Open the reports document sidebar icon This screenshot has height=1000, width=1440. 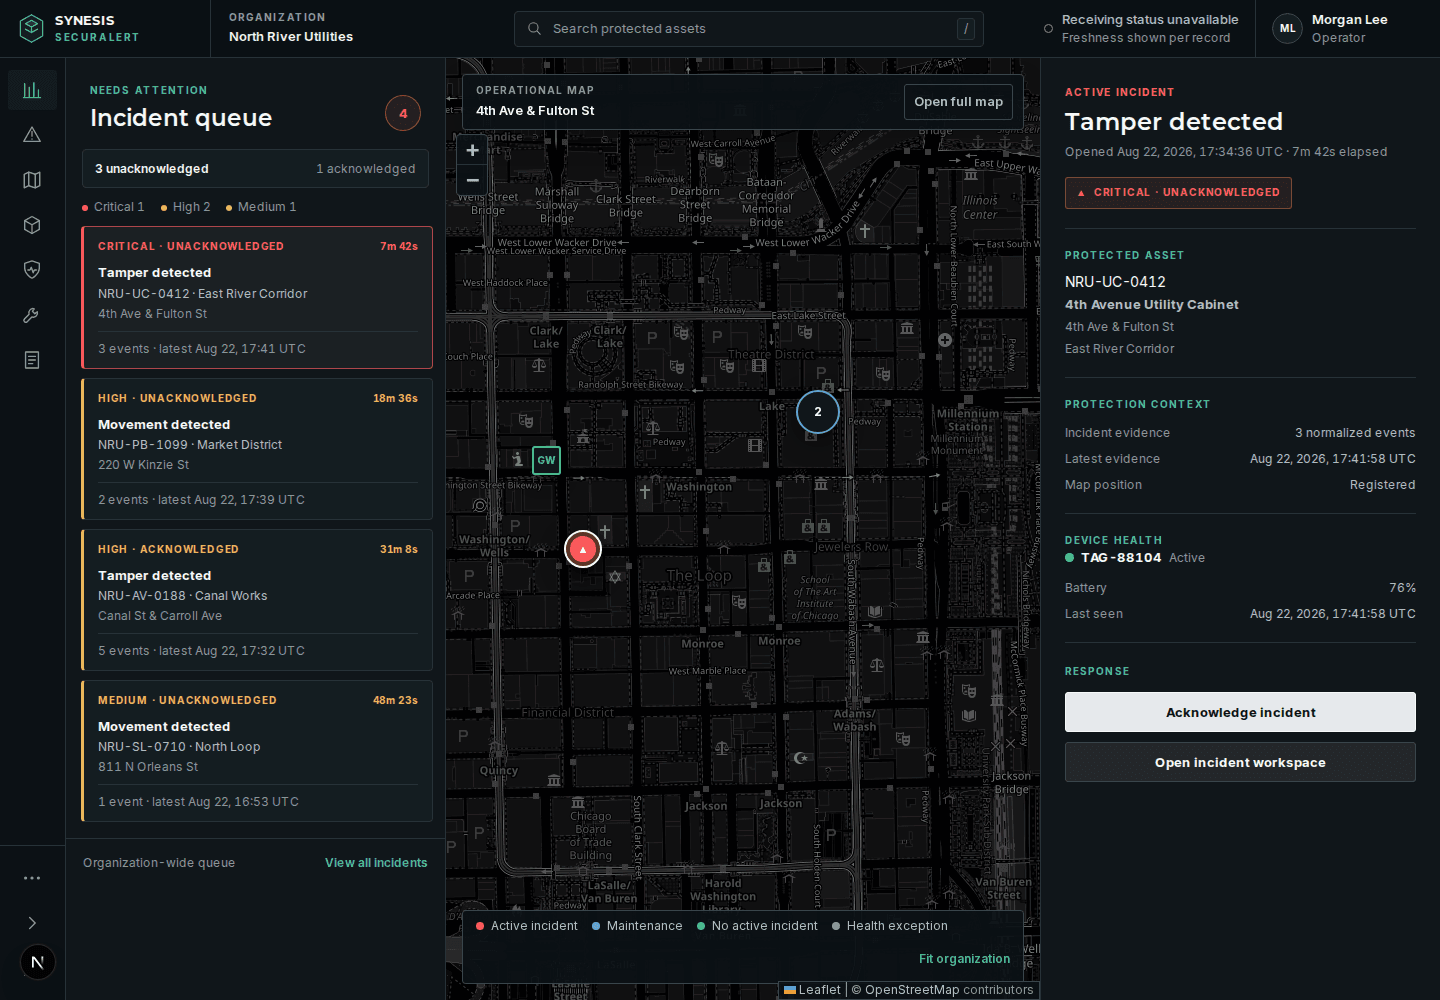coord(32,360)
